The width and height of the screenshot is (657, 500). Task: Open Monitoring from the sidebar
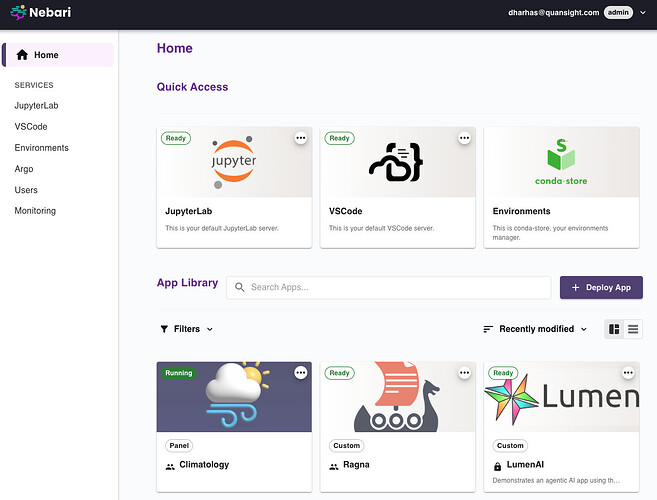tap(35, 211)
